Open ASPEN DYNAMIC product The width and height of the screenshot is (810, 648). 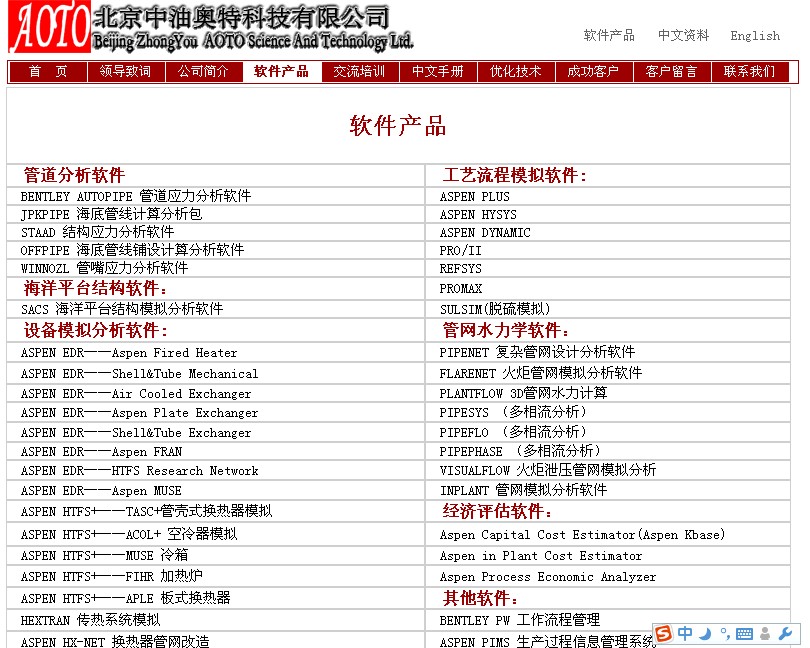pyautogui.click(x=485, y=233)
